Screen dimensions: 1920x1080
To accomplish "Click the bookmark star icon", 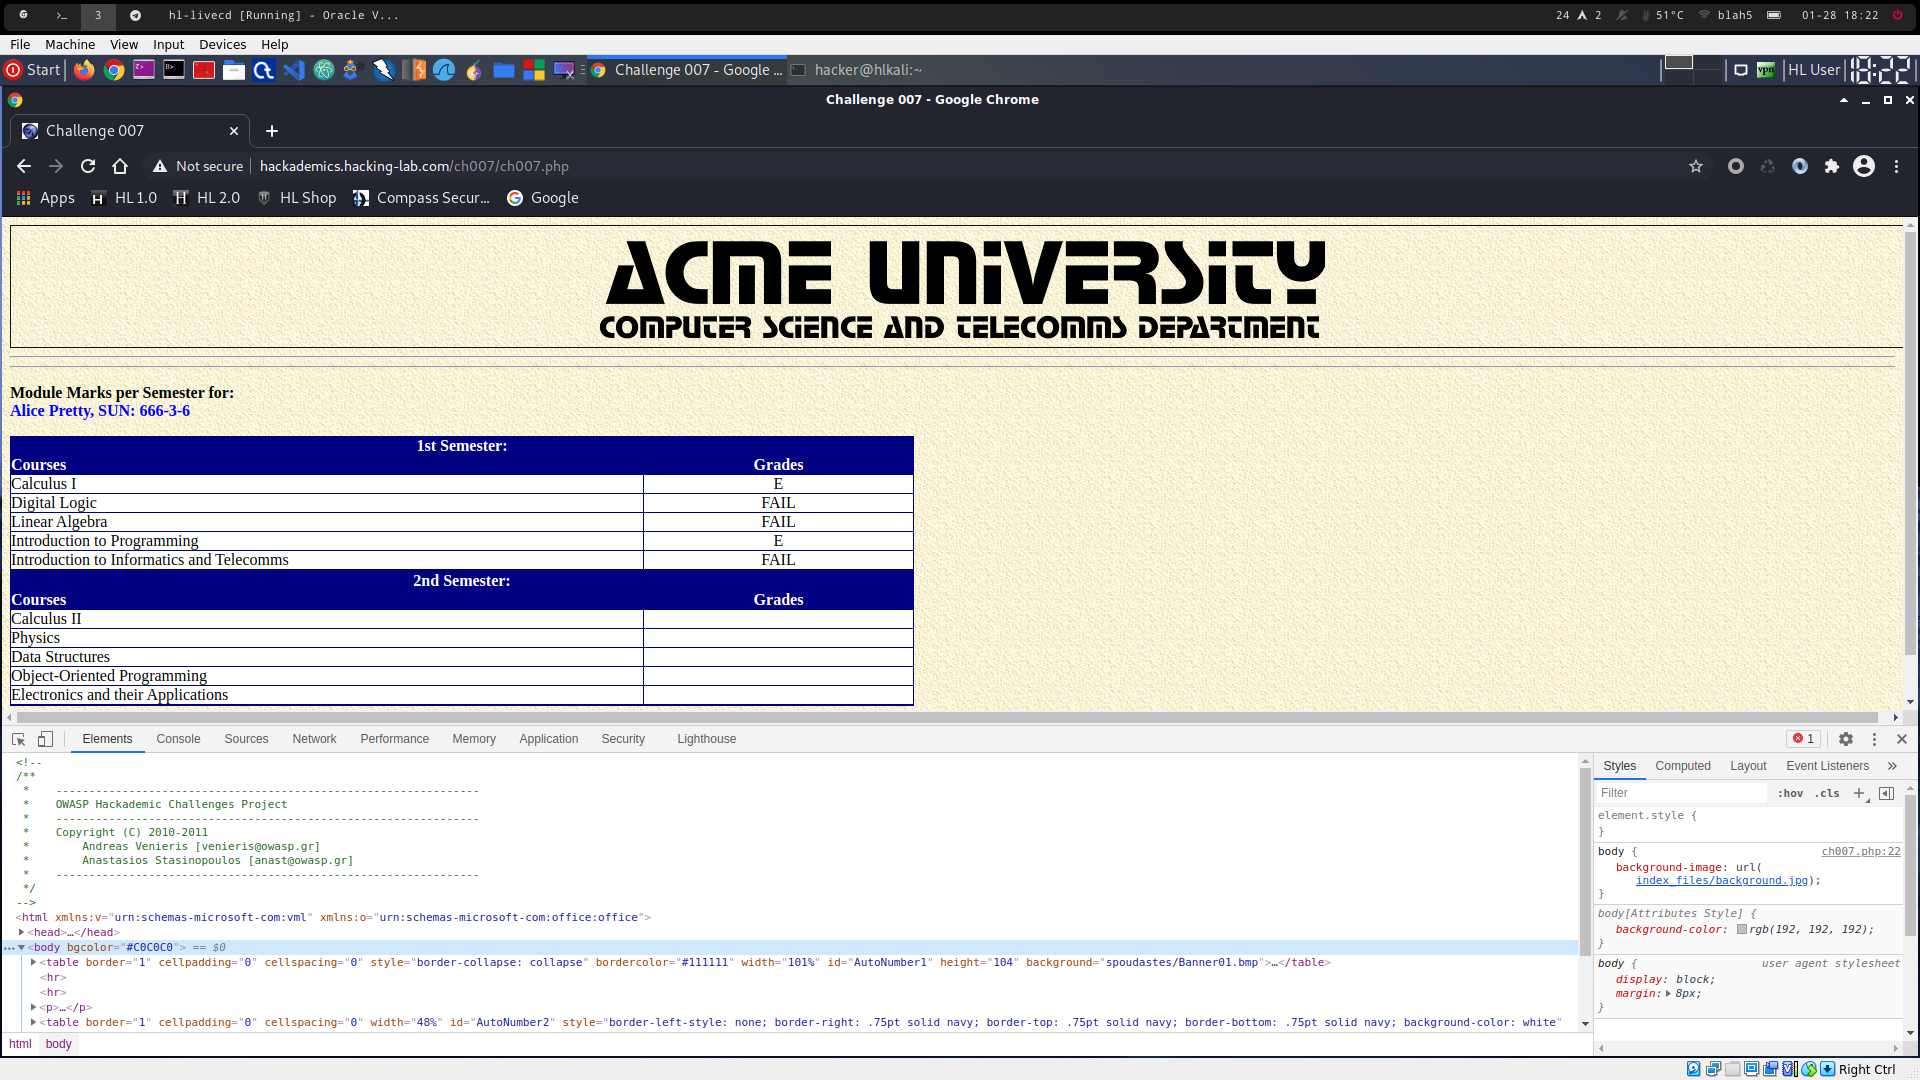I will (1696, 166).
